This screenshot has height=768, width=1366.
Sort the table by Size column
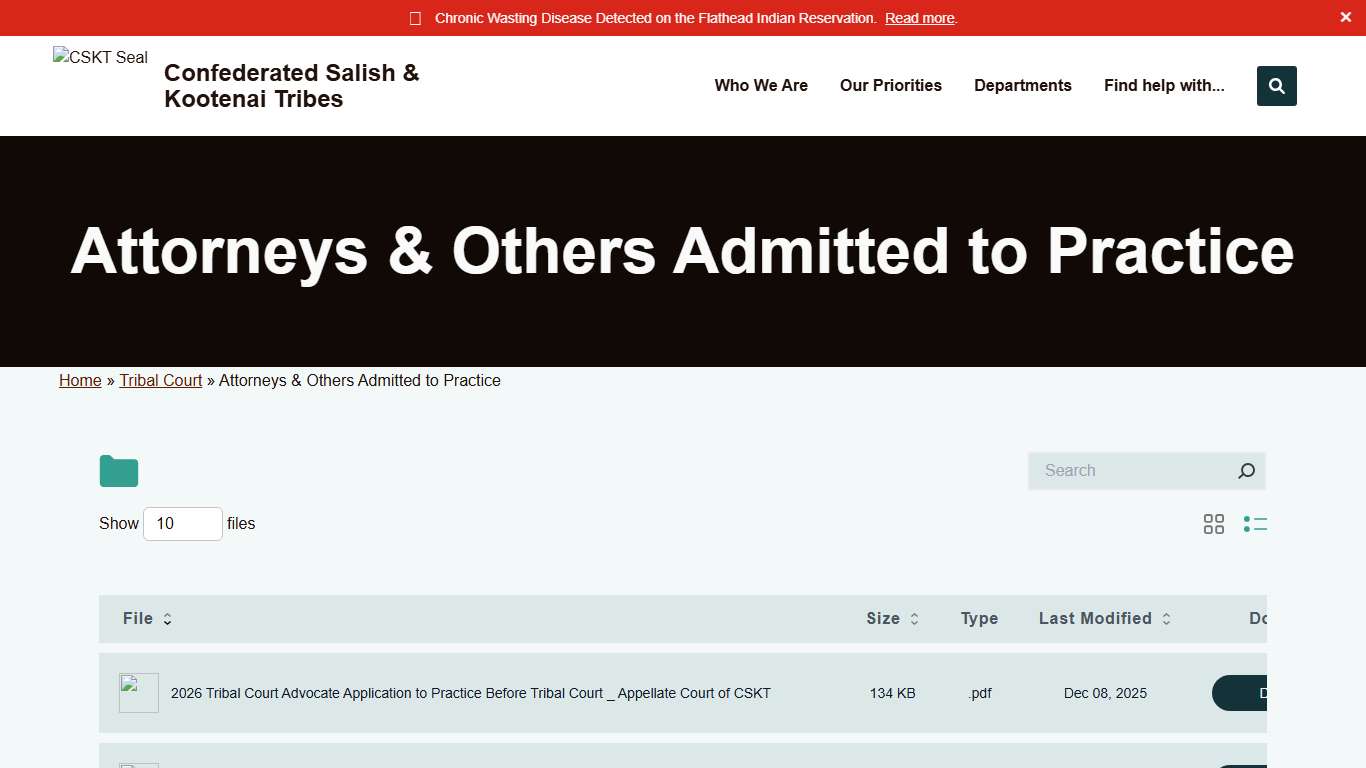tap(913, 619)
